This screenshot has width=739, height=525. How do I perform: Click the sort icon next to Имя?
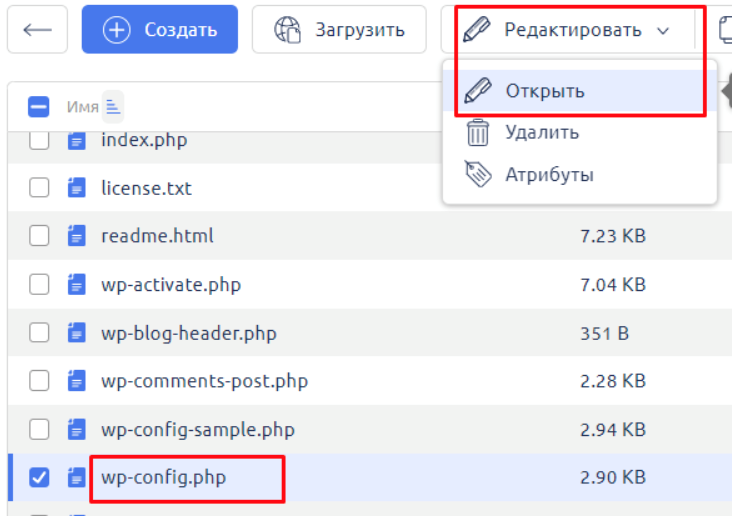click(112, 106)
